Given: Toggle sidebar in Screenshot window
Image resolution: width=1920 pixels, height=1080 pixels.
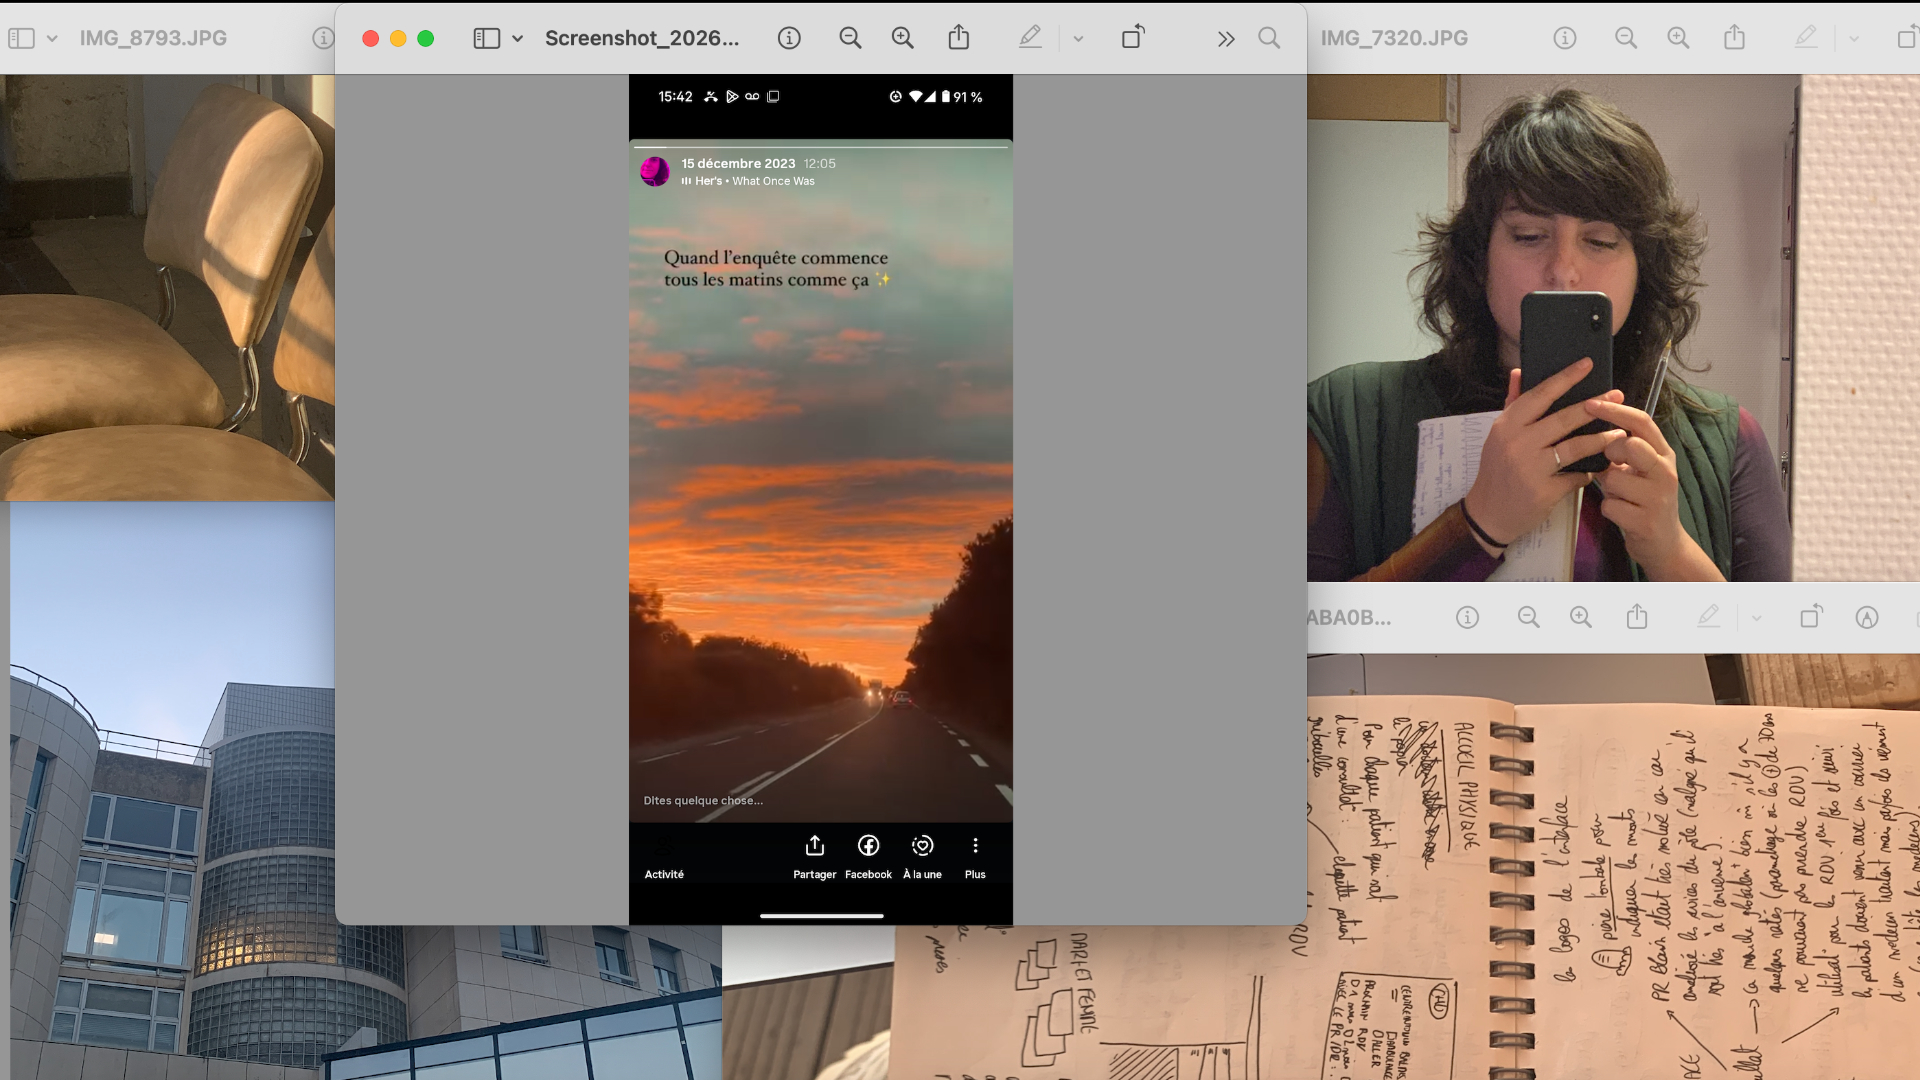Looking at the screenshot, I should click(486, 38).
